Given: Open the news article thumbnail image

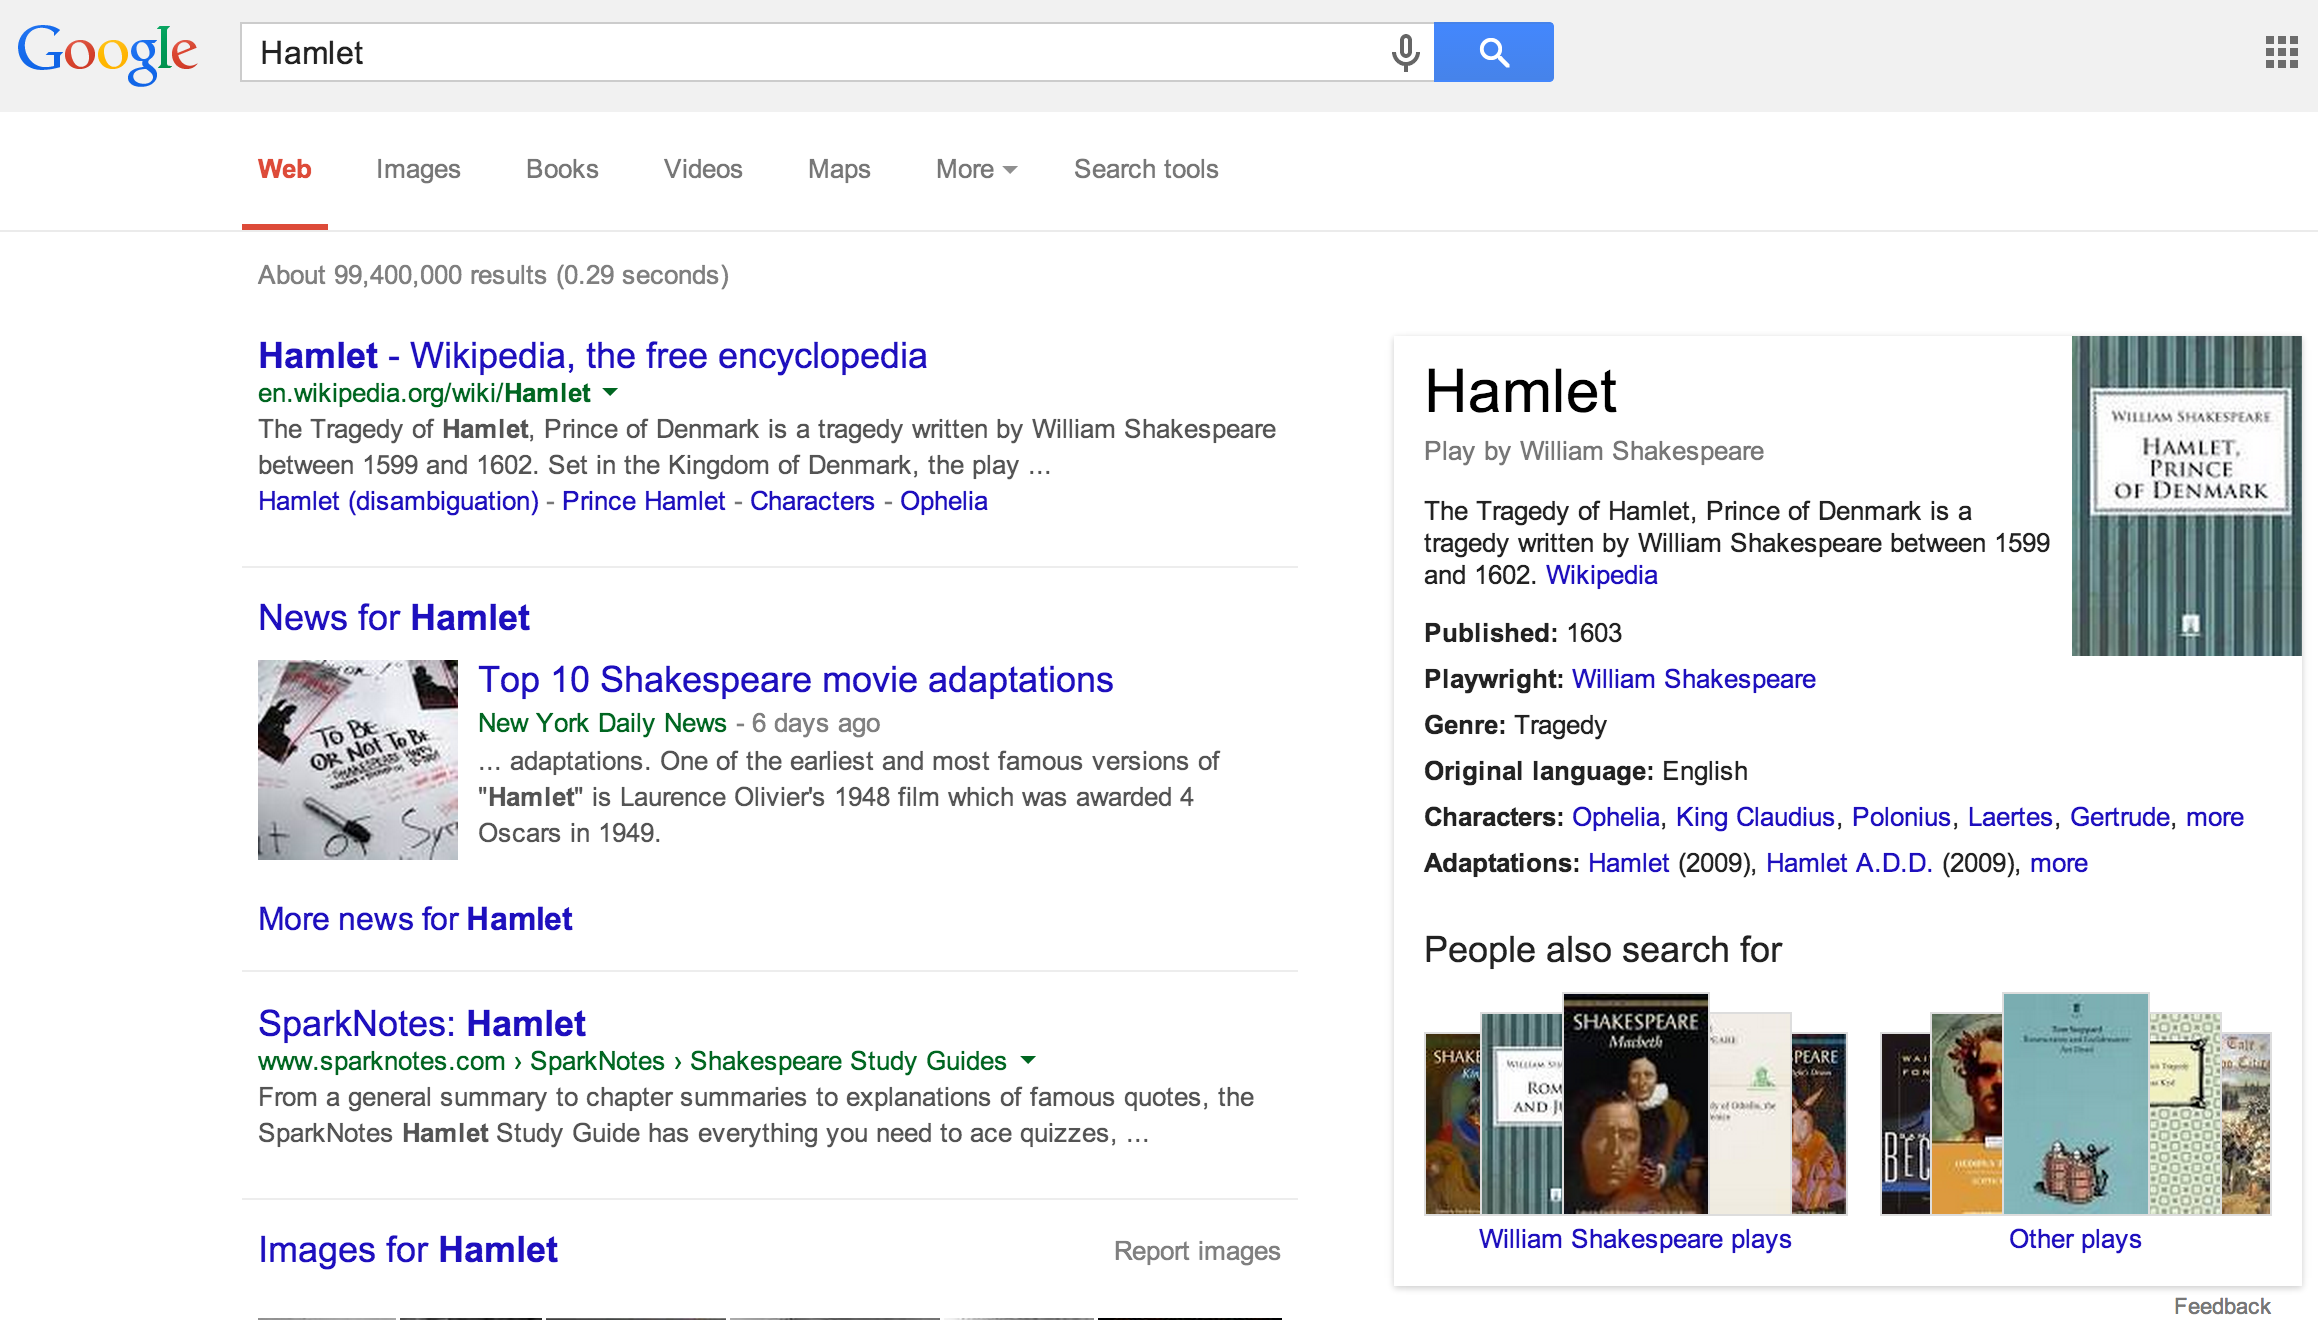Looking at the screenshot, I should [357, 759].
